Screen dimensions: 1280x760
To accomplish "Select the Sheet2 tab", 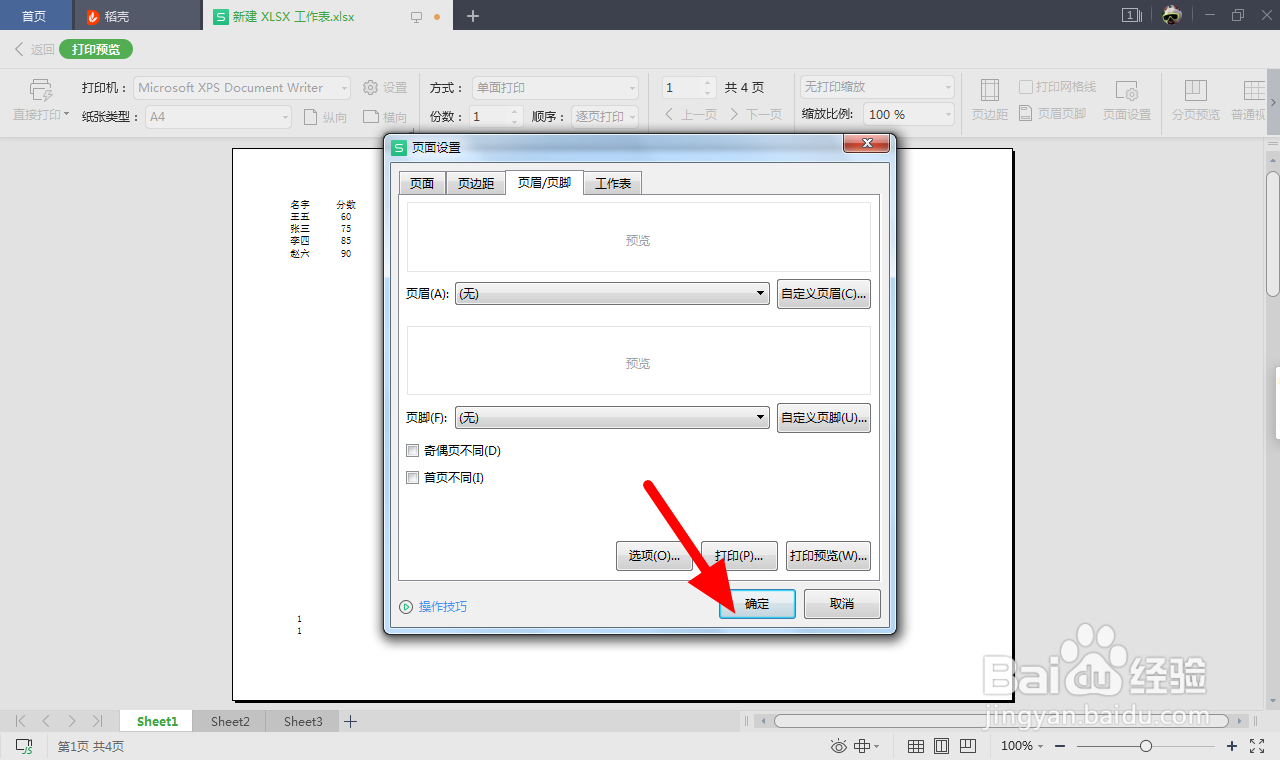I will click(x=230, y=721).
